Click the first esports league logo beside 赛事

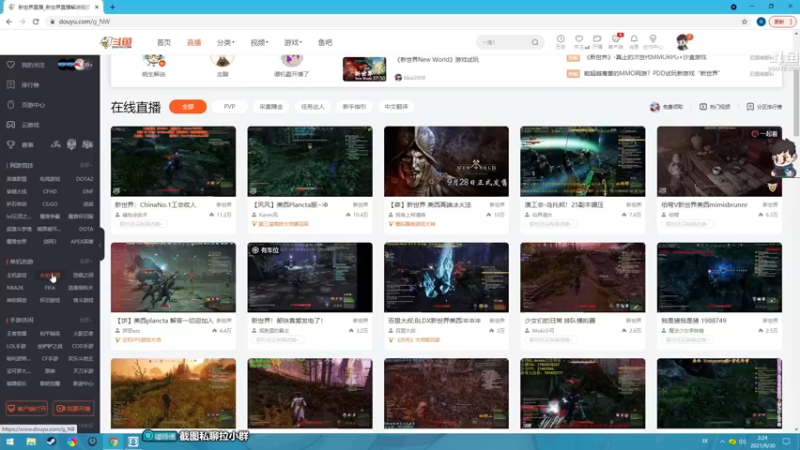(x=56, y=145)
